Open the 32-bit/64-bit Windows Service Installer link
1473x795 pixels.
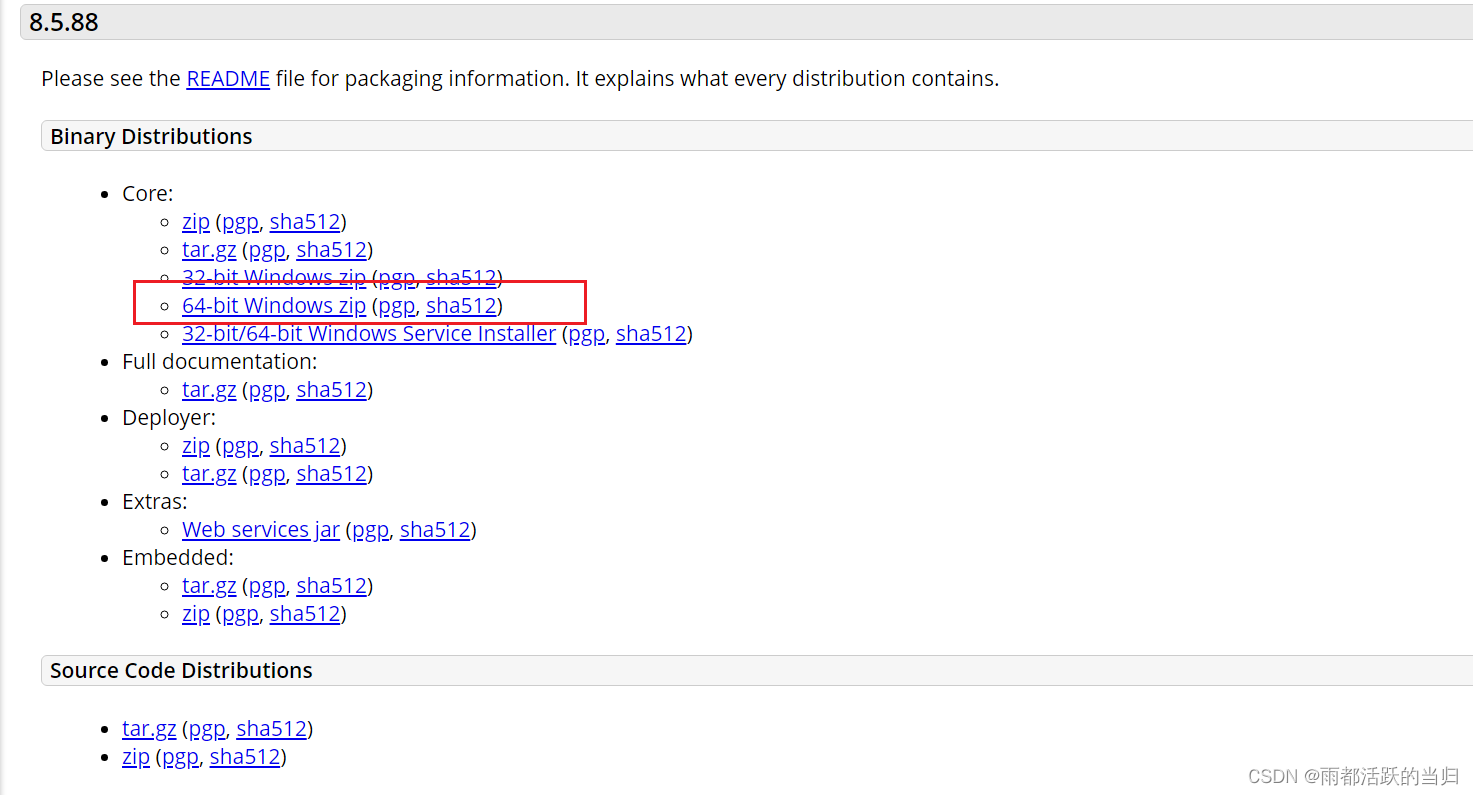tap(369, 333)
